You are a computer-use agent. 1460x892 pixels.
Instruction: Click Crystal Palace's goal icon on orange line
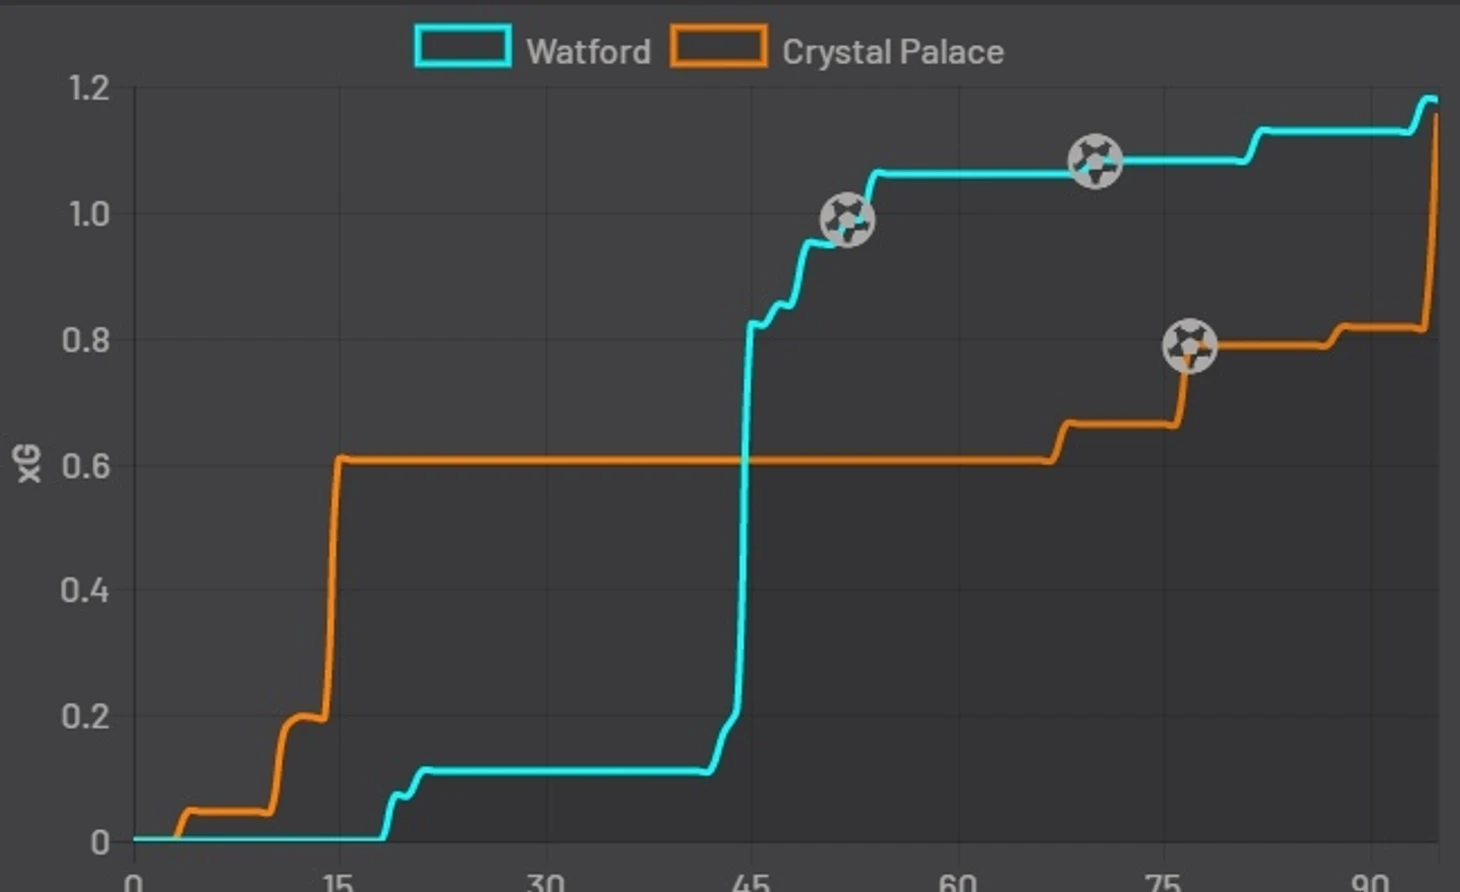pyautogui.click(x=1190, y=346)
